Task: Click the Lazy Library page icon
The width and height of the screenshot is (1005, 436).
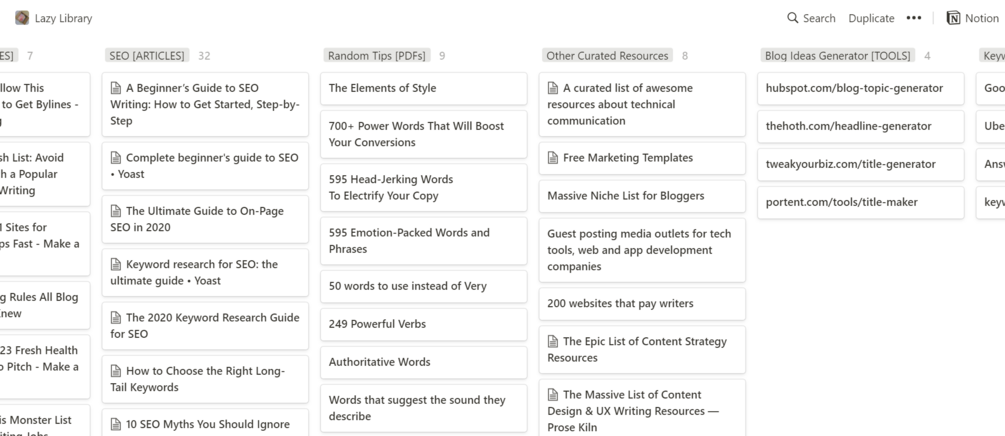Action: (x=22, y=18)
